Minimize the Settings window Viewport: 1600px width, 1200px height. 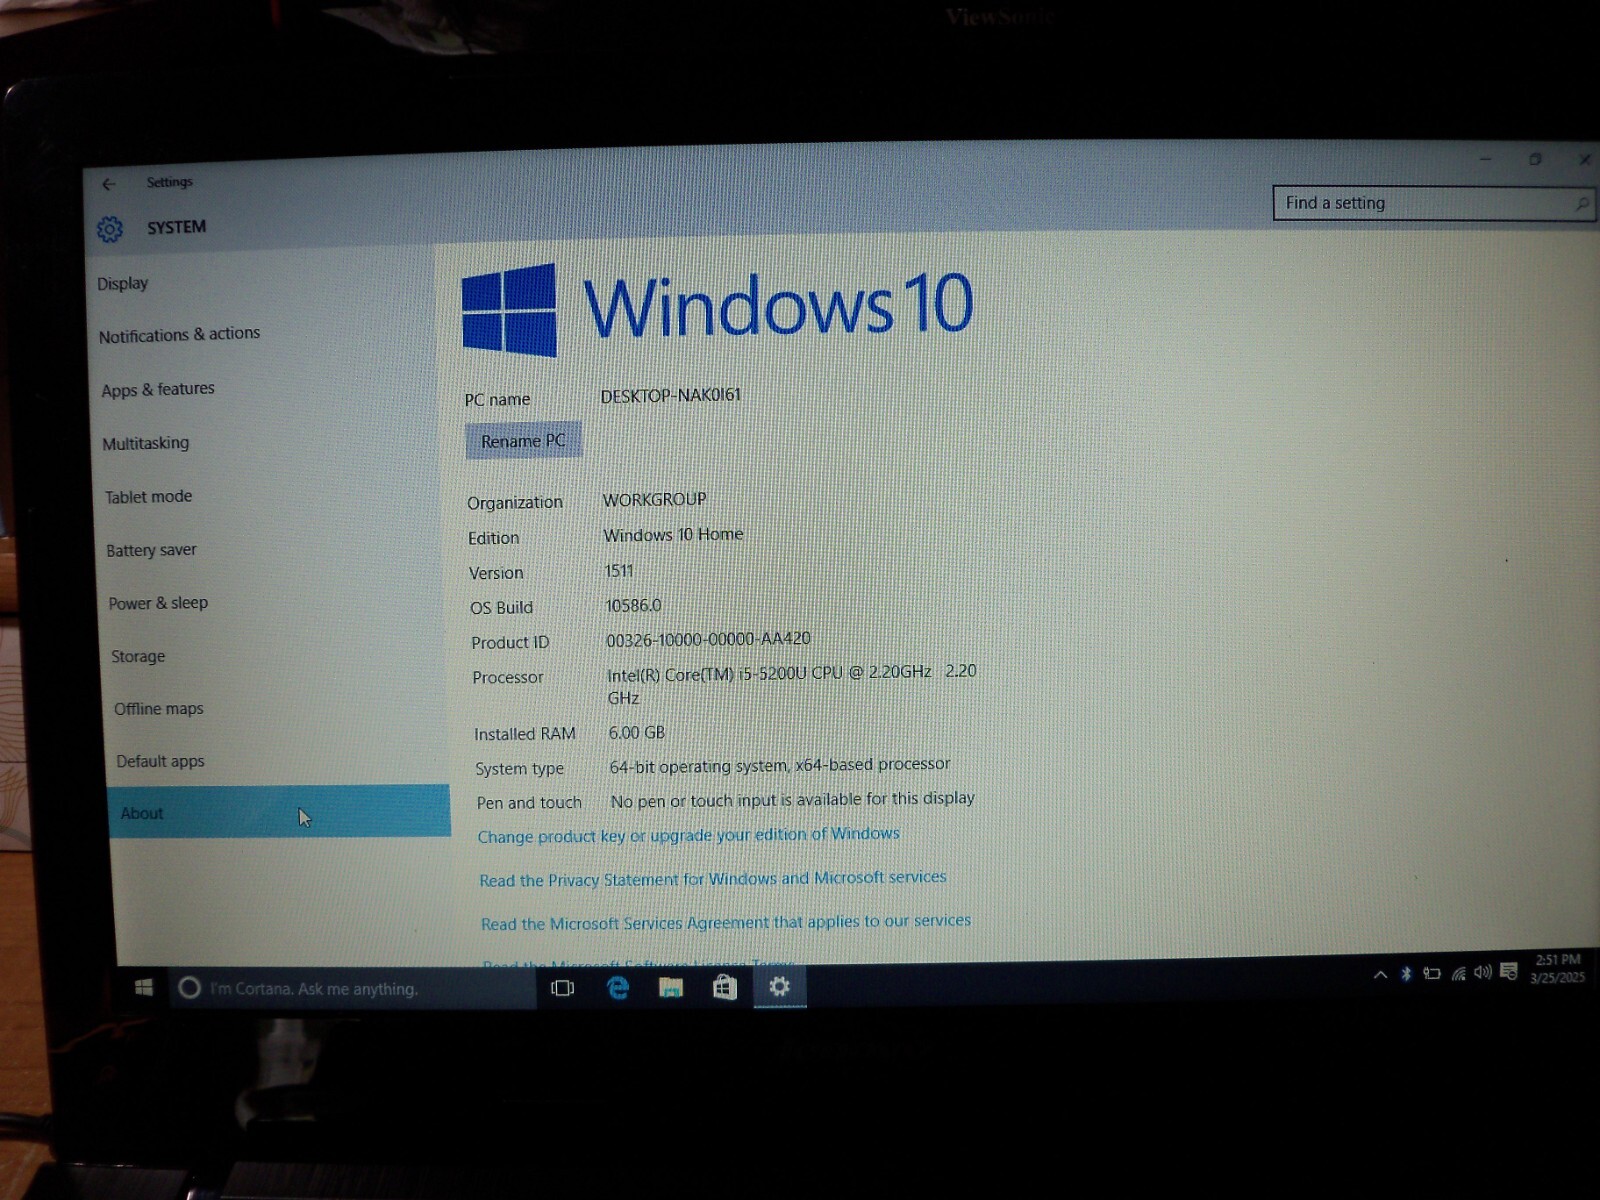tap(1485, 159)
